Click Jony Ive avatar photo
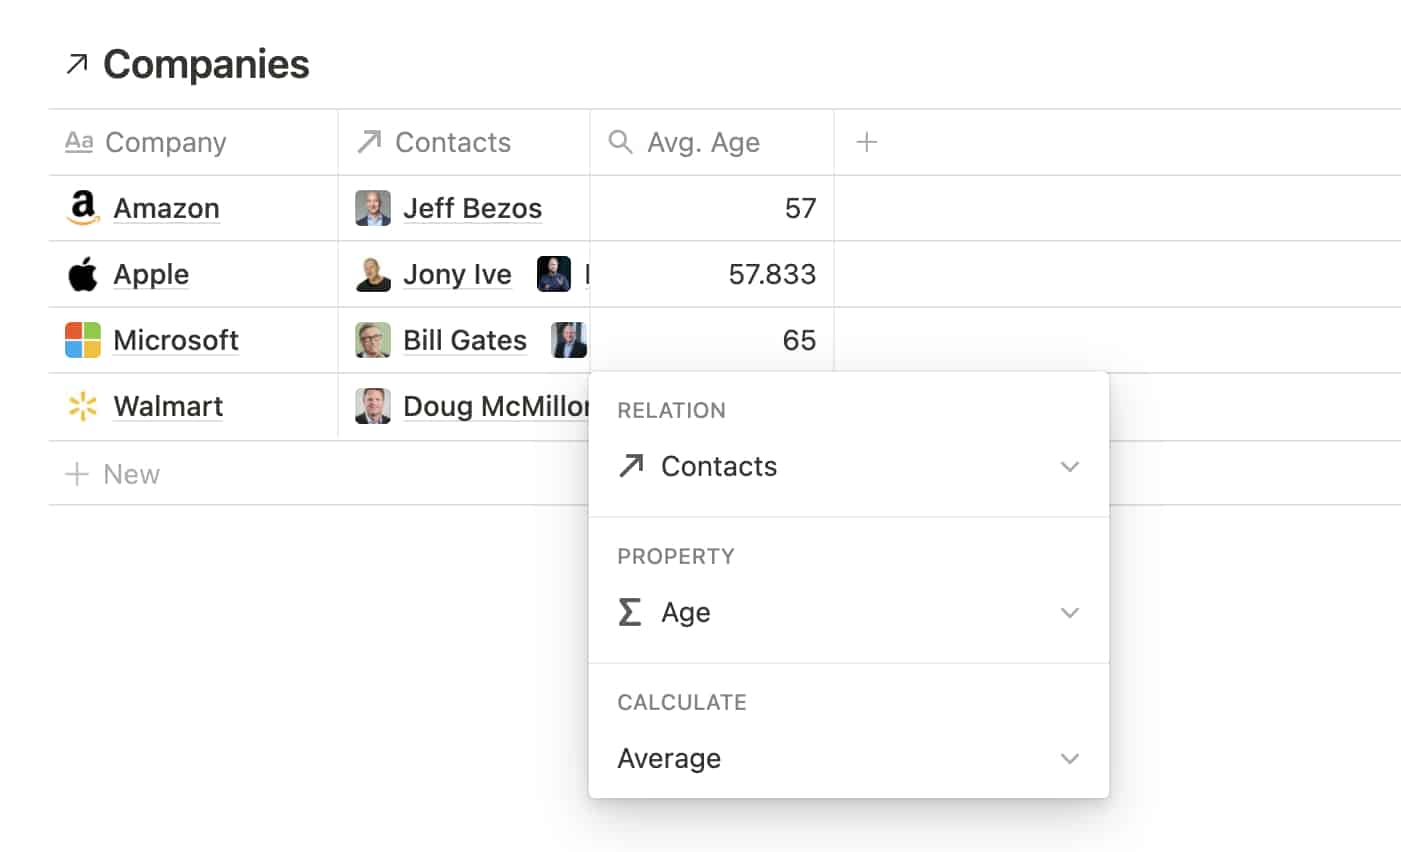This screenshot has height=852, width=1401. tap(373, 274)
